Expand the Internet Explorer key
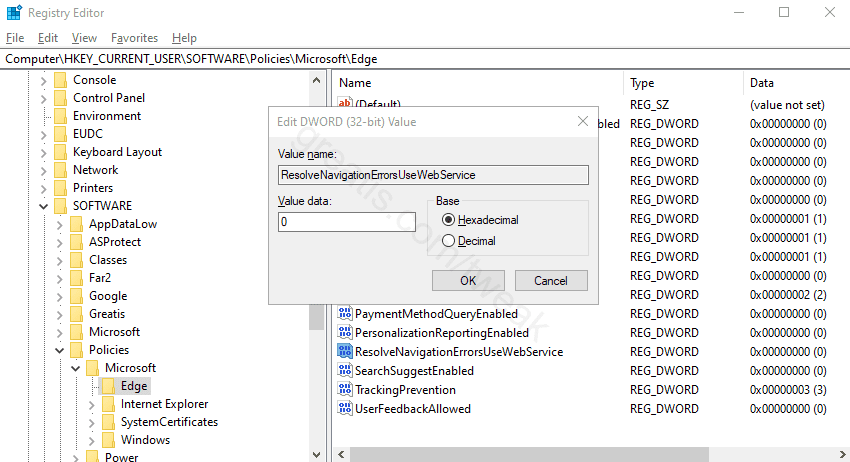The image size is (850, 462). [91, 404]
